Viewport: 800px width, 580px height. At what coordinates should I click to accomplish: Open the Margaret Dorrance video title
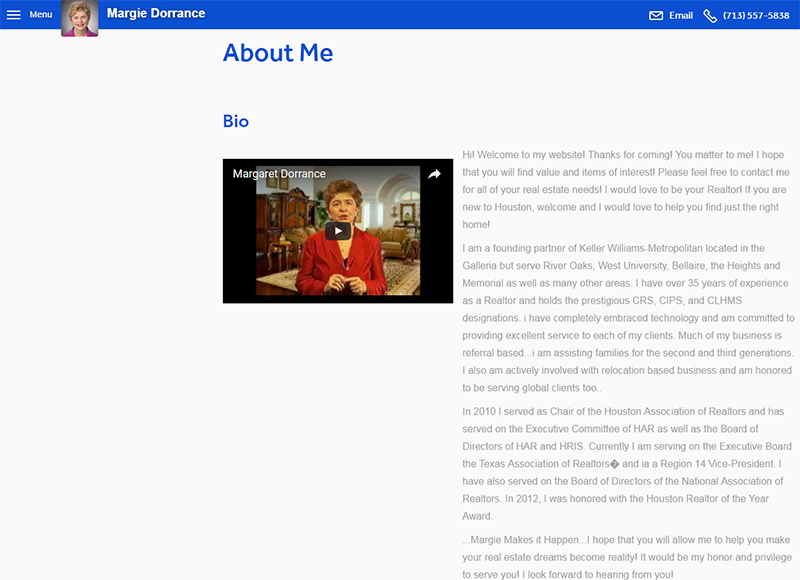(279, 174)
